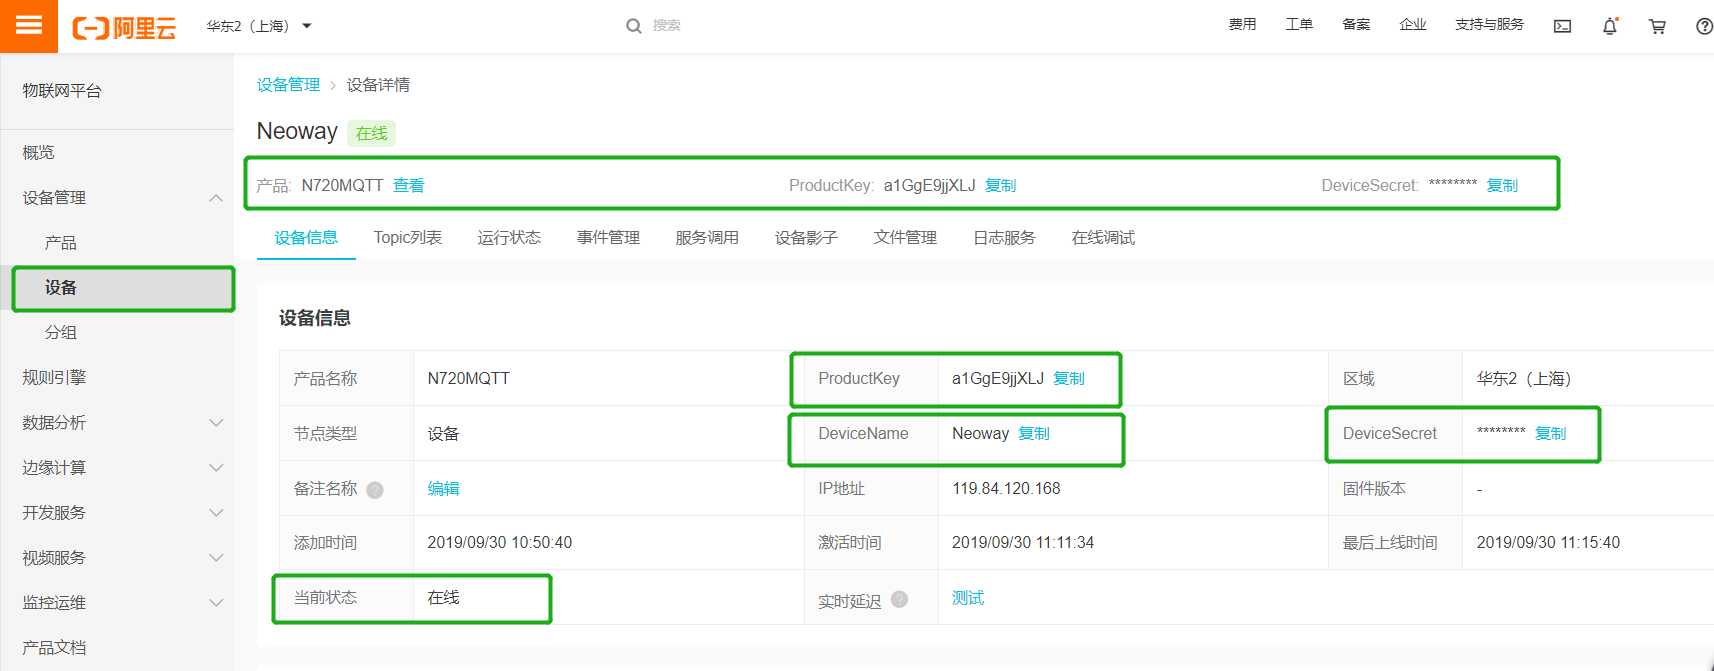Click help icon next to 实时延迟
Image resolution: width=1714 pixels, height=671 pixels.
(x=899, y=599)
